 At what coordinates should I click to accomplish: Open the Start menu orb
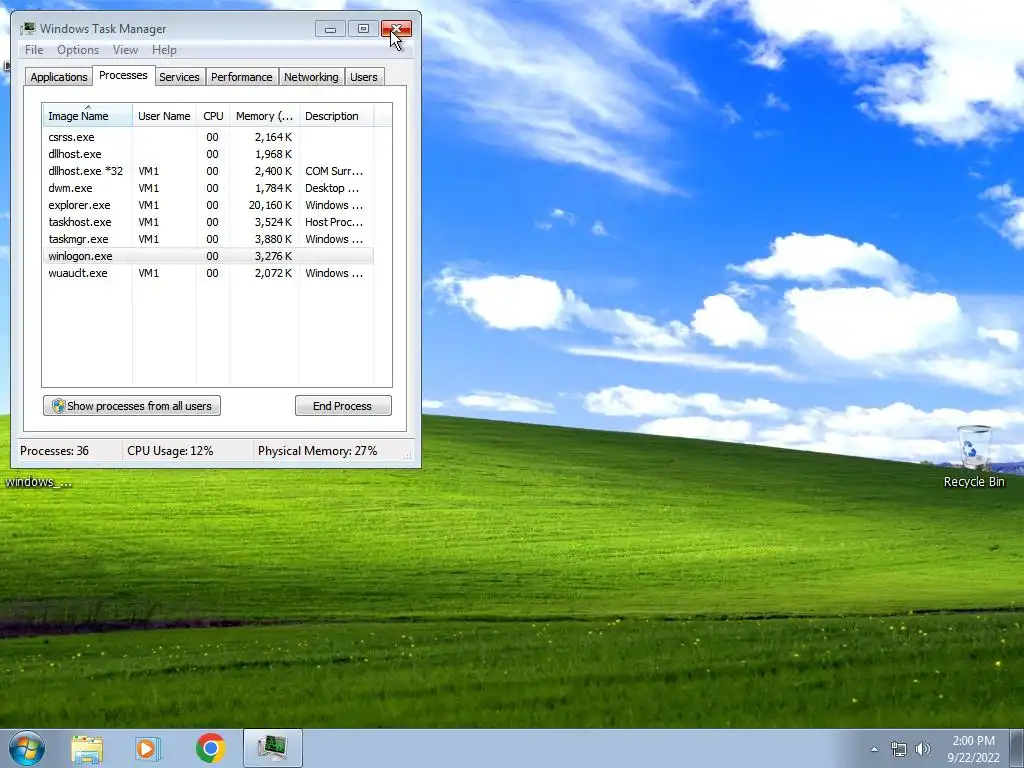(27, 748)
